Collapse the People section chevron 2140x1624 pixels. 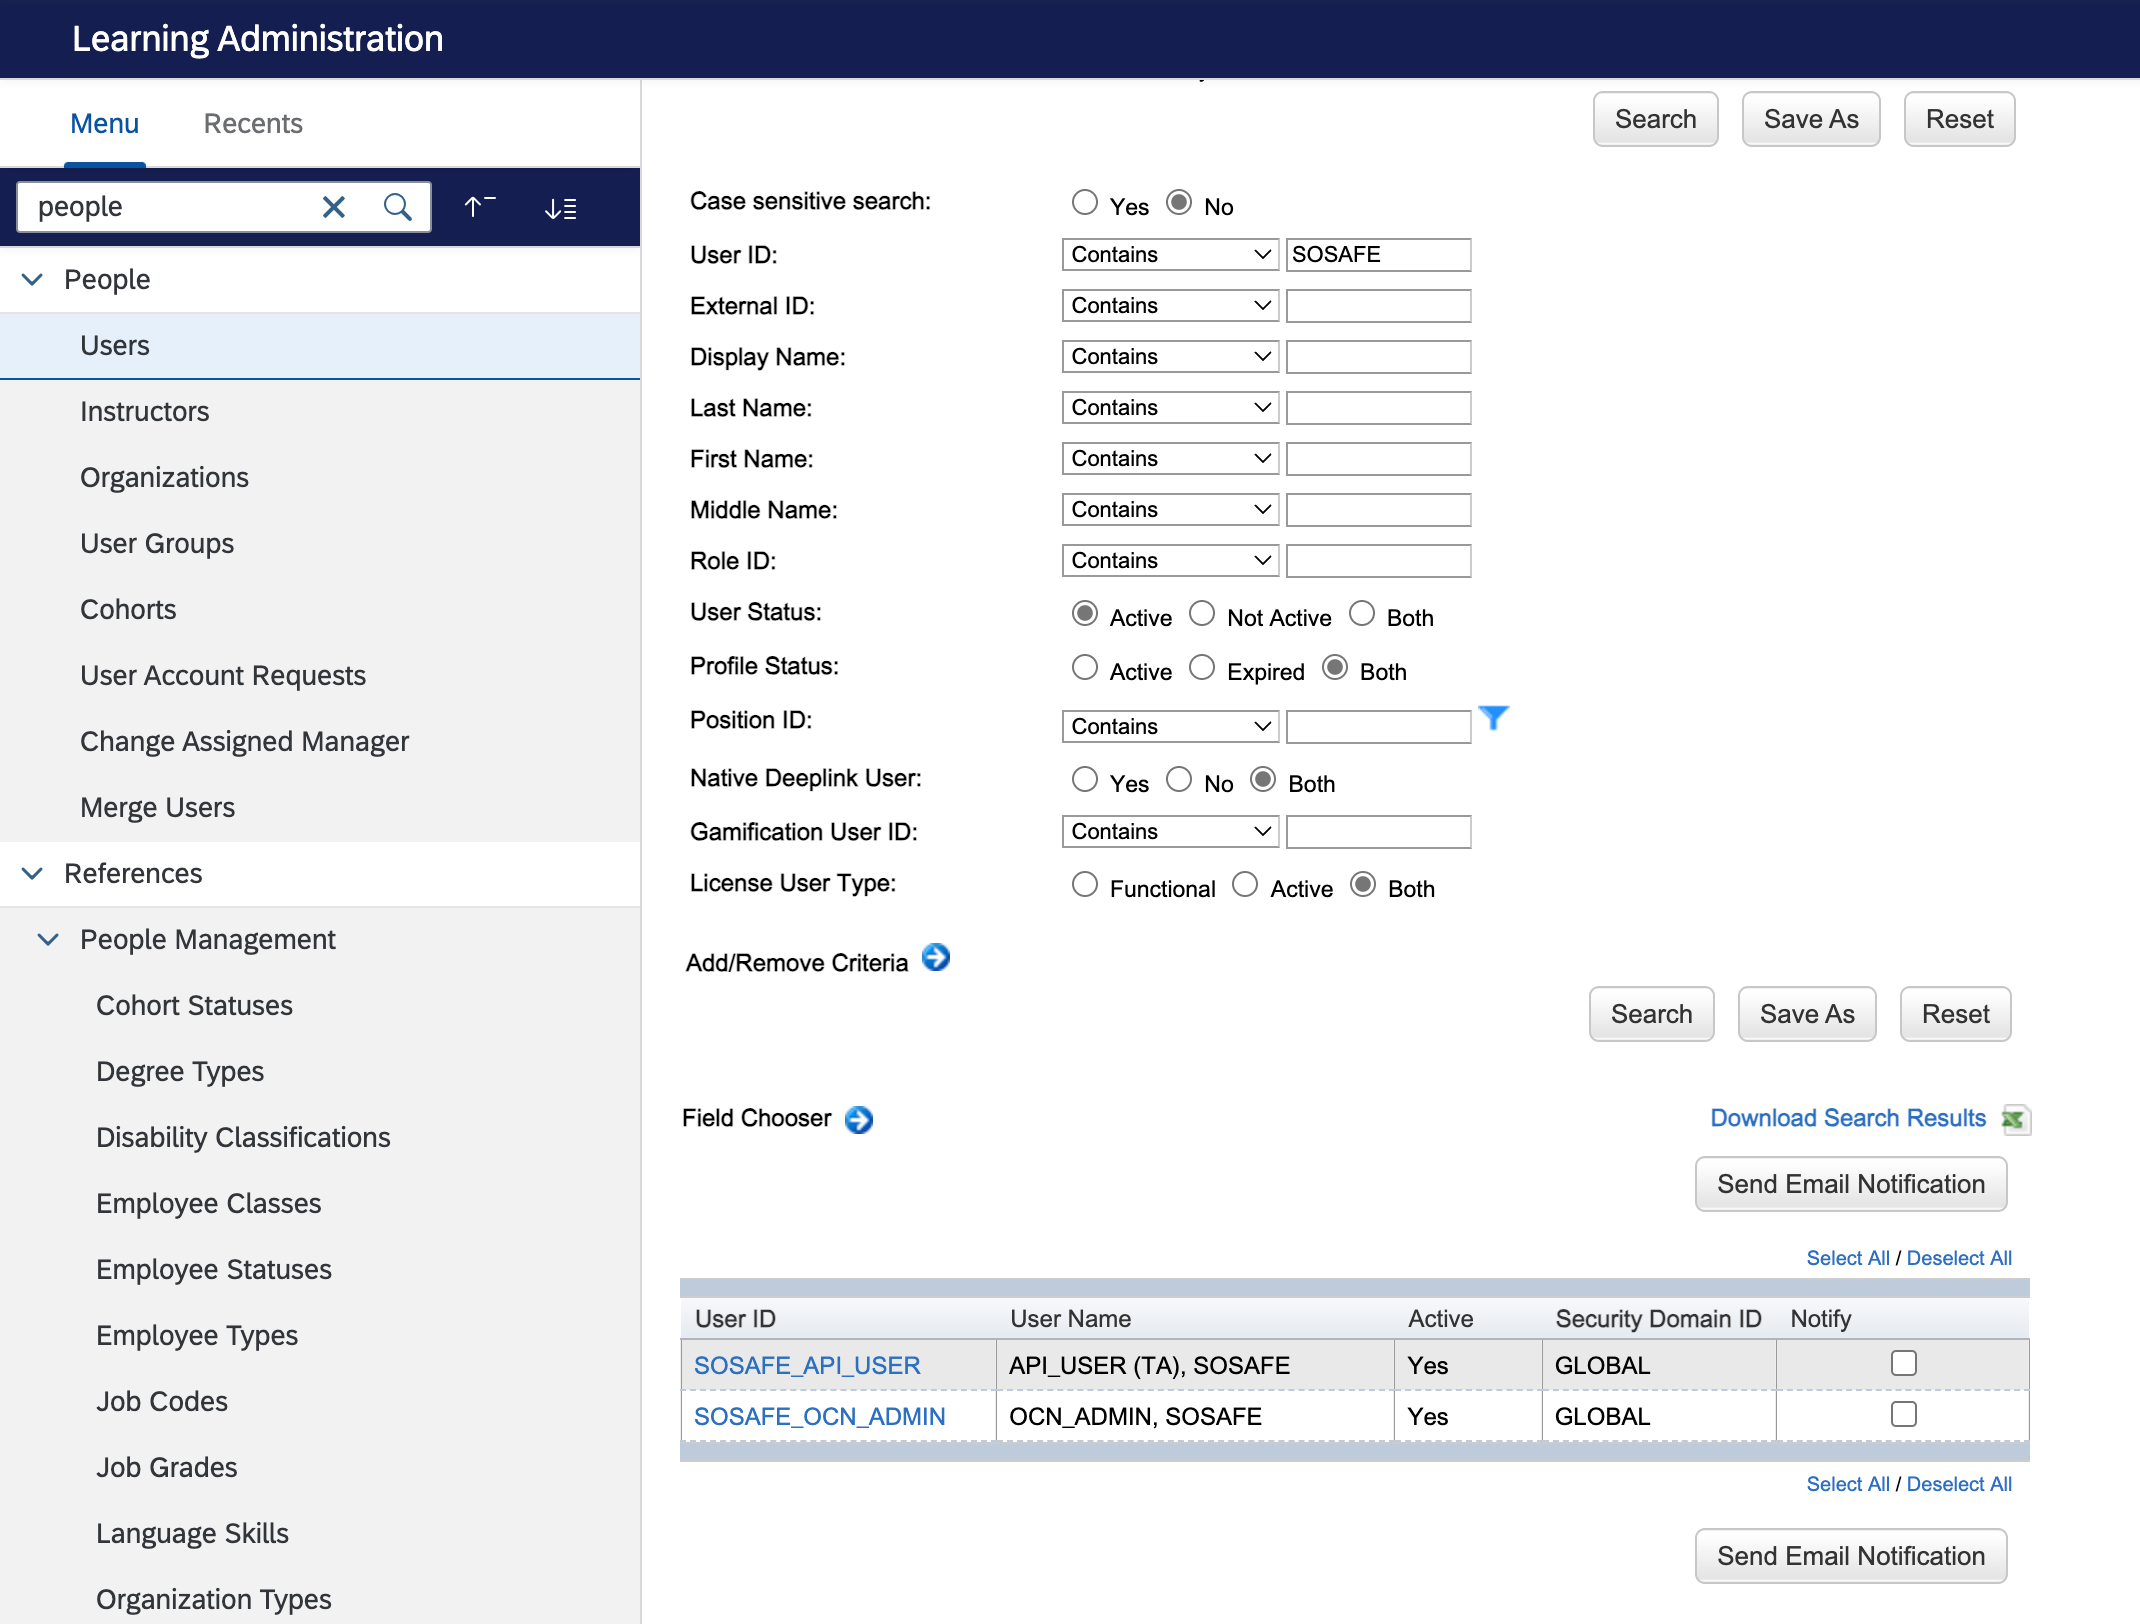tap(33, 280)
